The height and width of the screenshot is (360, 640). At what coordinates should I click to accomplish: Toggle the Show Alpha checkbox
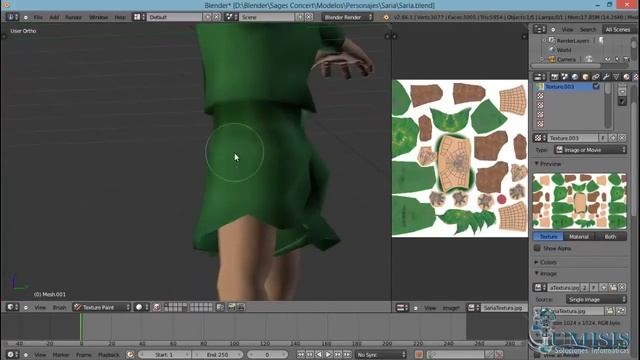(x=537, y=248)
